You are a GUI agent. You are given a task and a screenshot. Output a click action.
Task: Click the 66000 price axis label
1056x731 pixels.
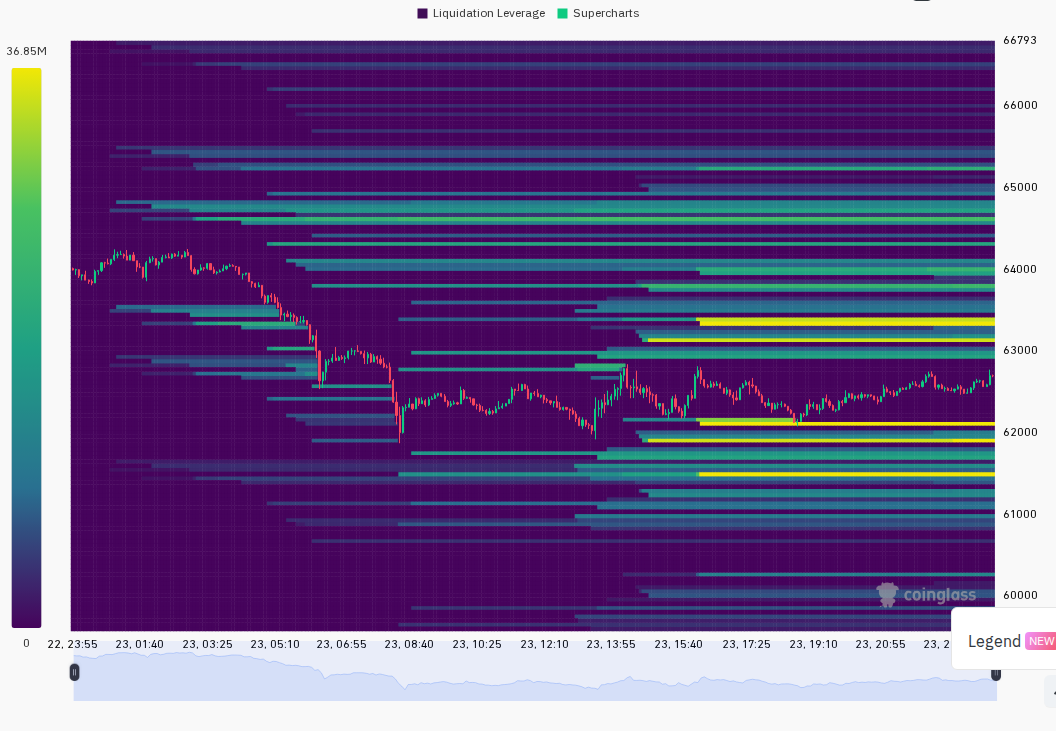point(1020,105)
